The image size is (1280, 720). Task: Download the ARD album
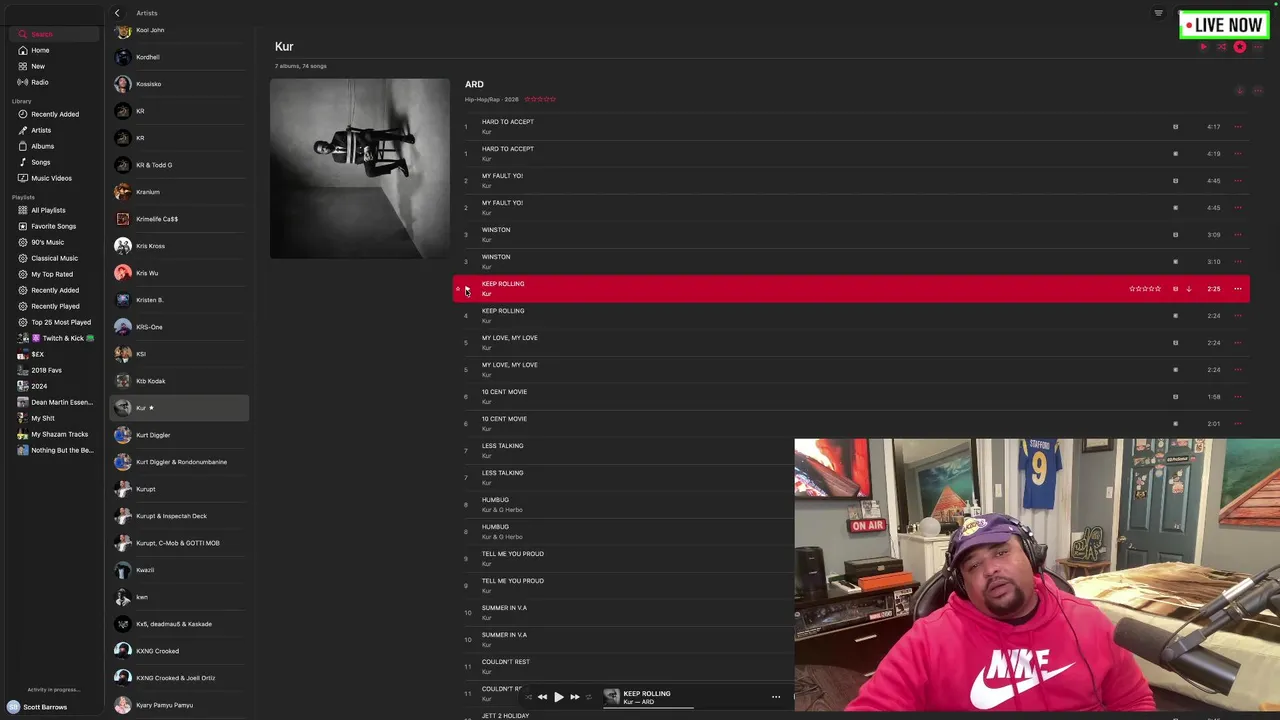coord(1240,91)
